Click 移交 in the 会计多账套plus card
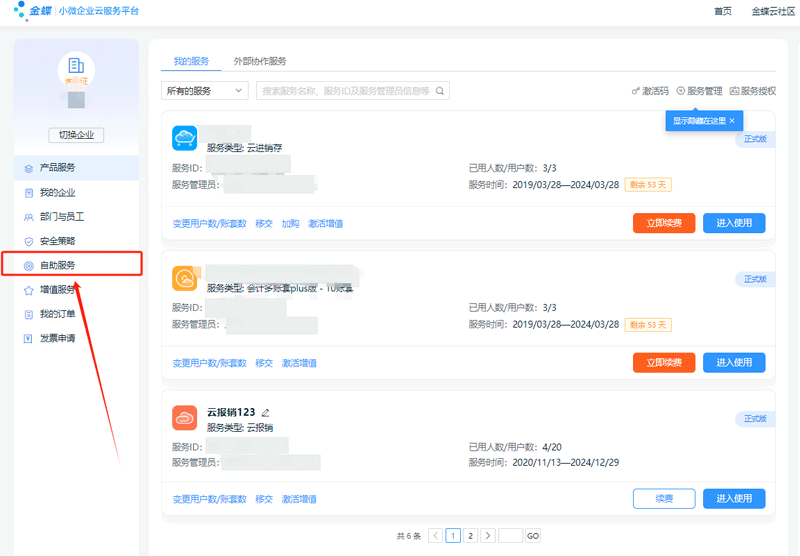 click(x=264, y=363)
